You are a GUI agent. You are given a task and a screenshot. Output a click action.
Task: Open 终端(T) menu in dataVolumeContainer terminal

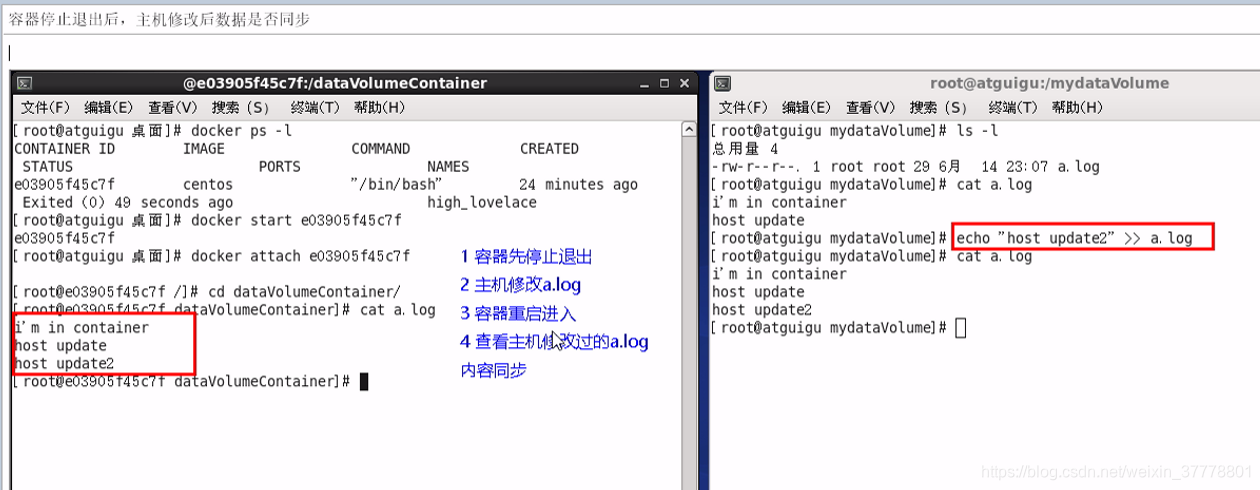315,107
